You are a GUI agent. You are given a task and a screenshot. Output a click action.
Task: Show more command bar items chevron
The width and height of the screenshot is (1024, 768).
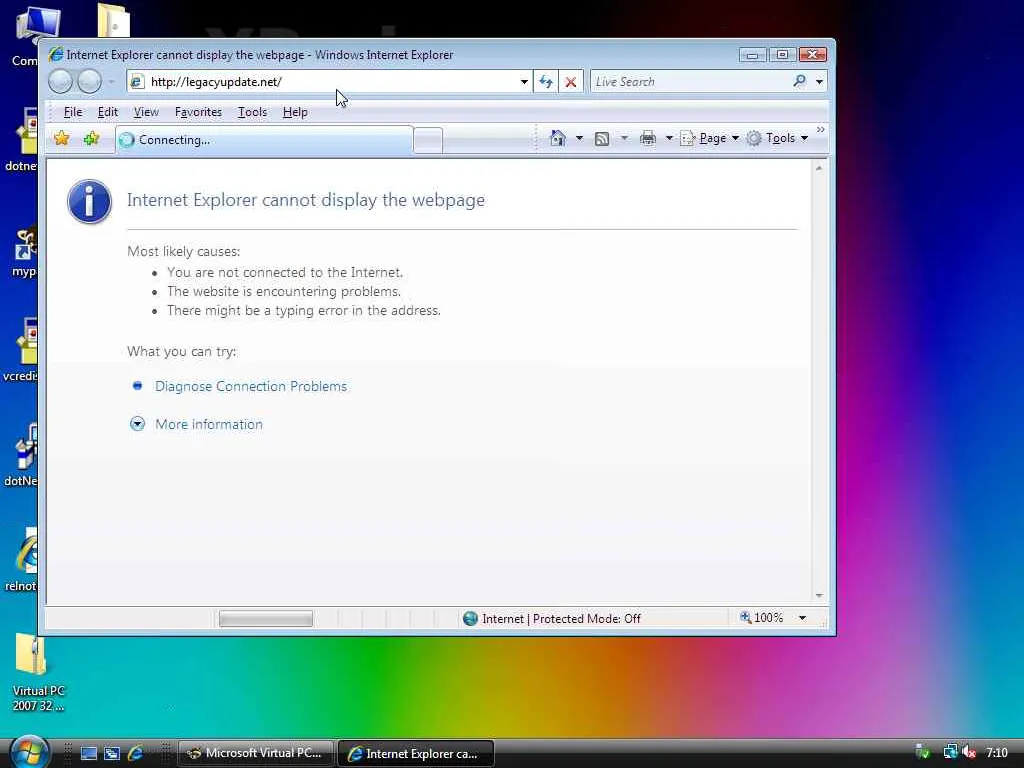(821, 130)
